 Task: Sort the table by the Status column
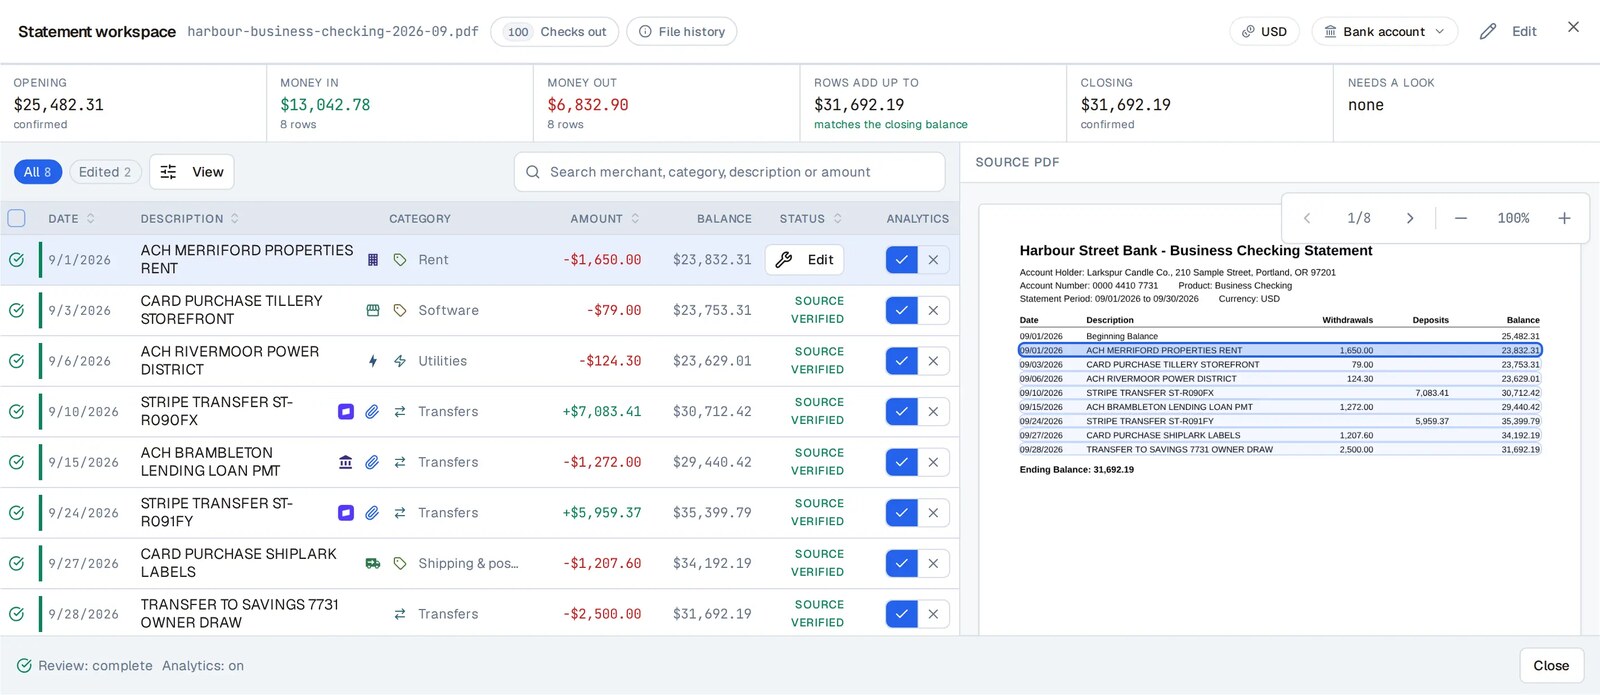coord(811,219)
